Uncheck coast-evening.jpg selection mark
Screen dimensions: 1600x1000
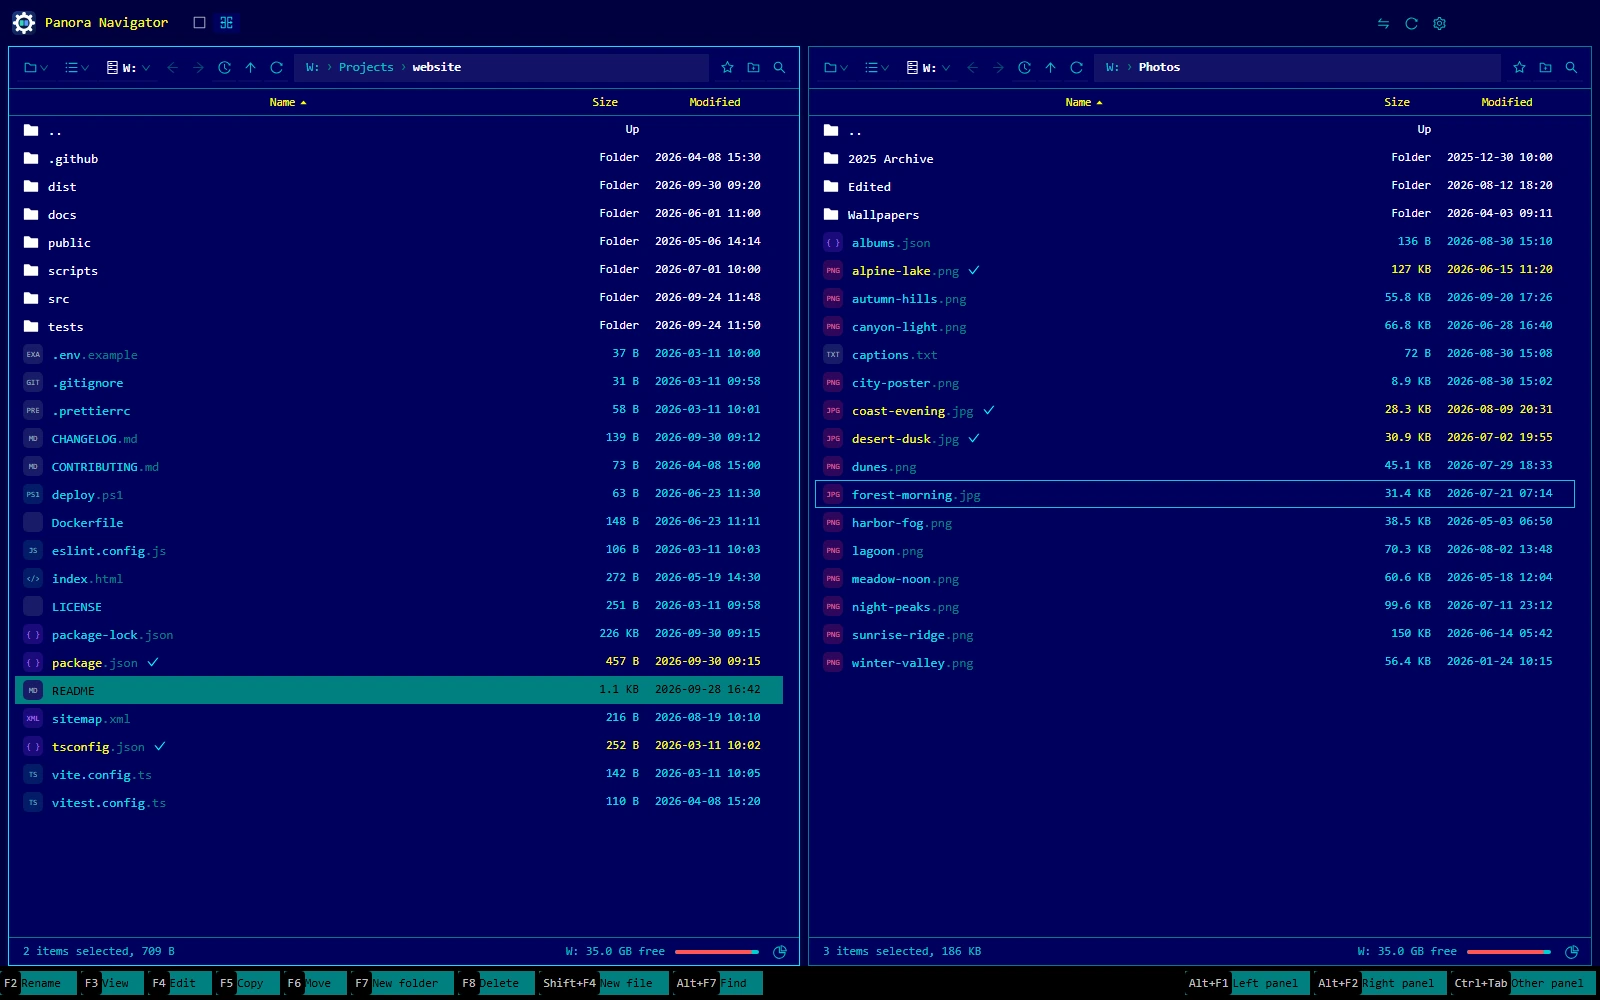coord(989,410)
